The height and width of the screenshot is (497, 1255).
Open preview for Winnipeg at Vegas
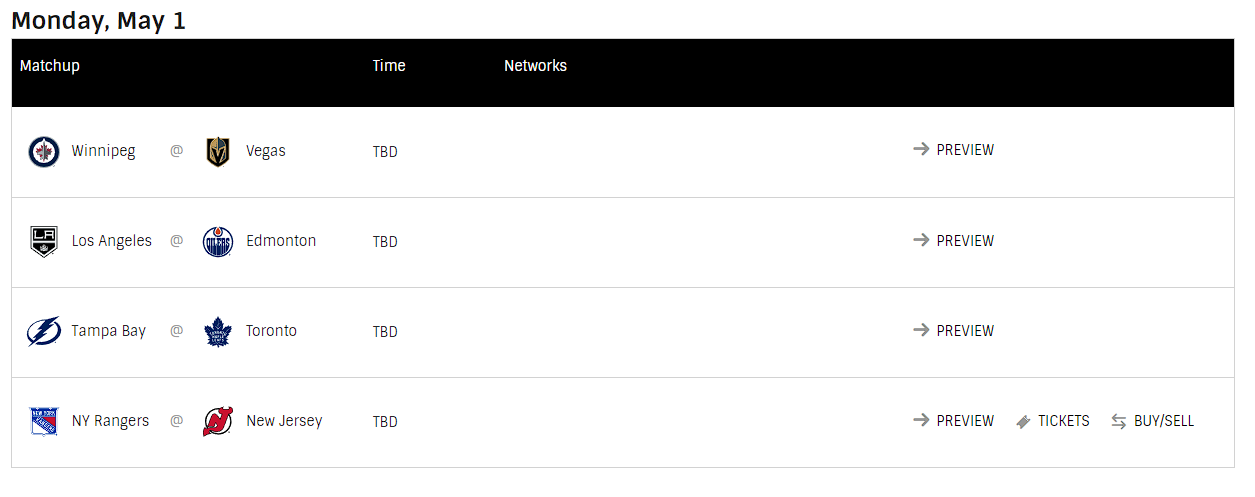954,150
